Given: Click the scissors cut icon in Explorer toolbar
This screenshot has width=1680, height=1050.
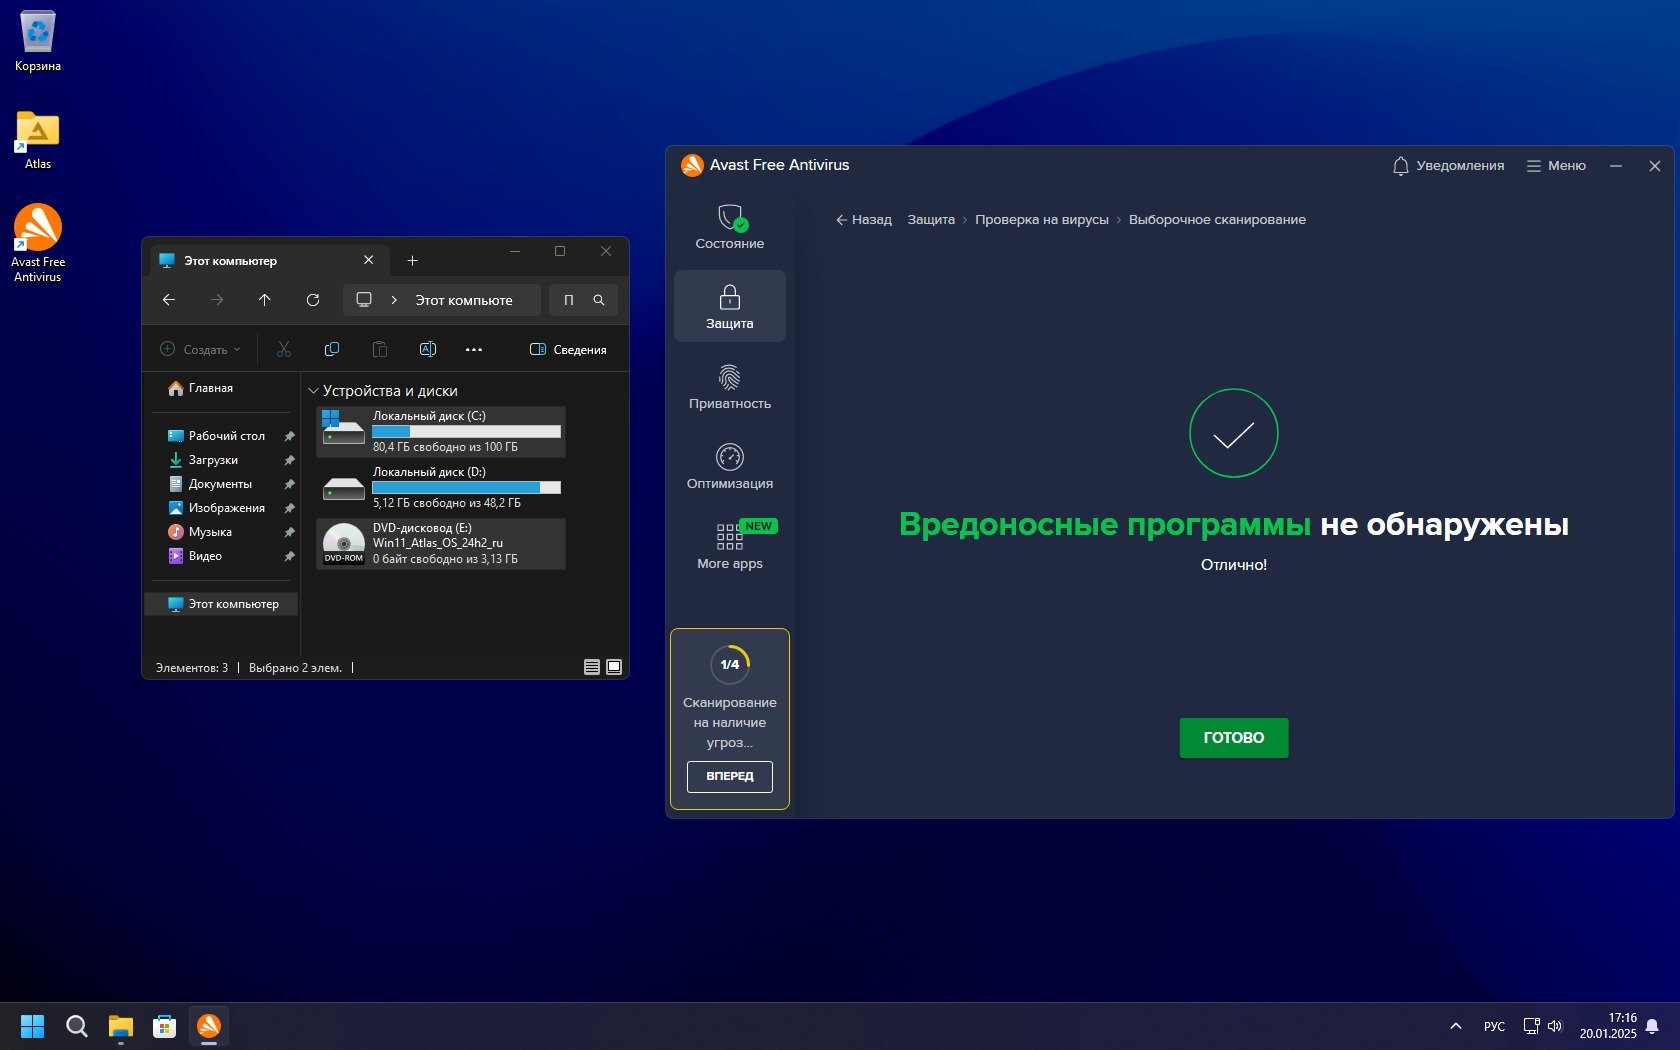Looking at the screenshot, I should pos(284,349).
